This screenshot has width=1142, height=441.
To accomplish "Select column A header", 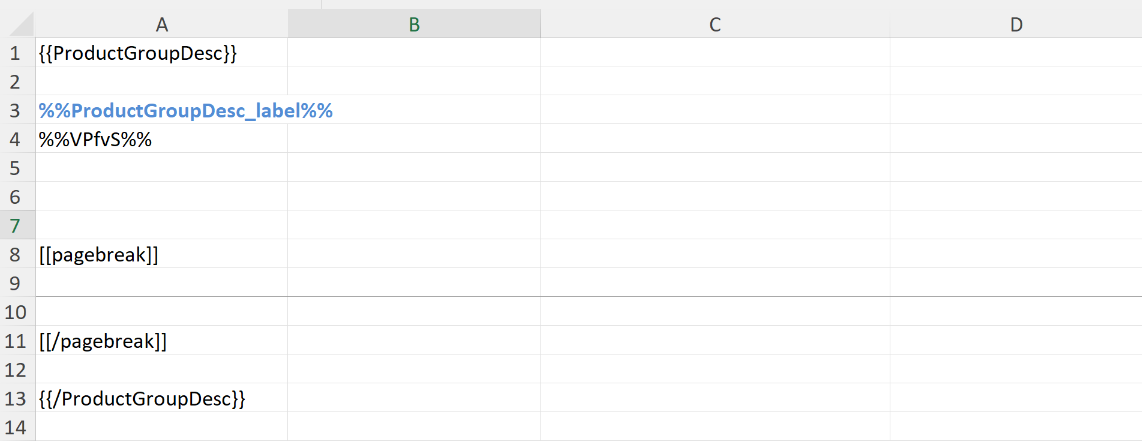I will pos(161,25).
